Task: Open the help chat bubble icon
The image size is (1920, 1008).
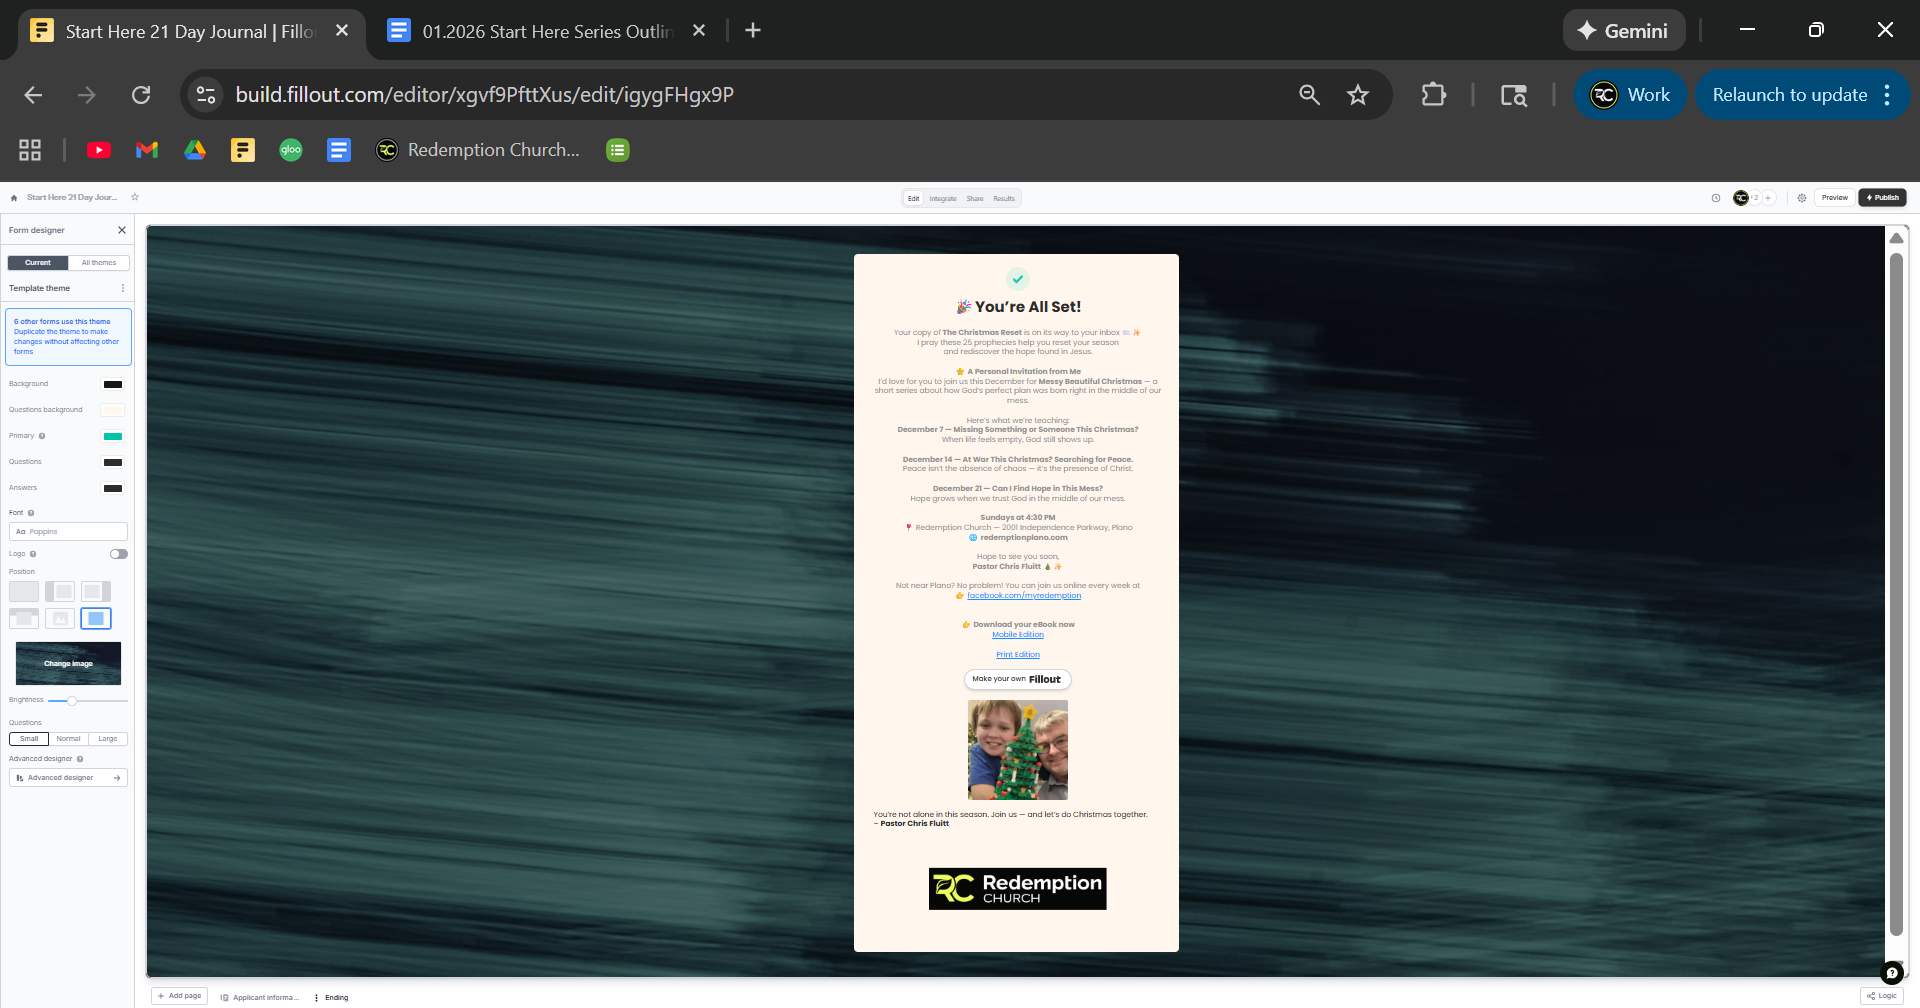Action: (1891, 972)
